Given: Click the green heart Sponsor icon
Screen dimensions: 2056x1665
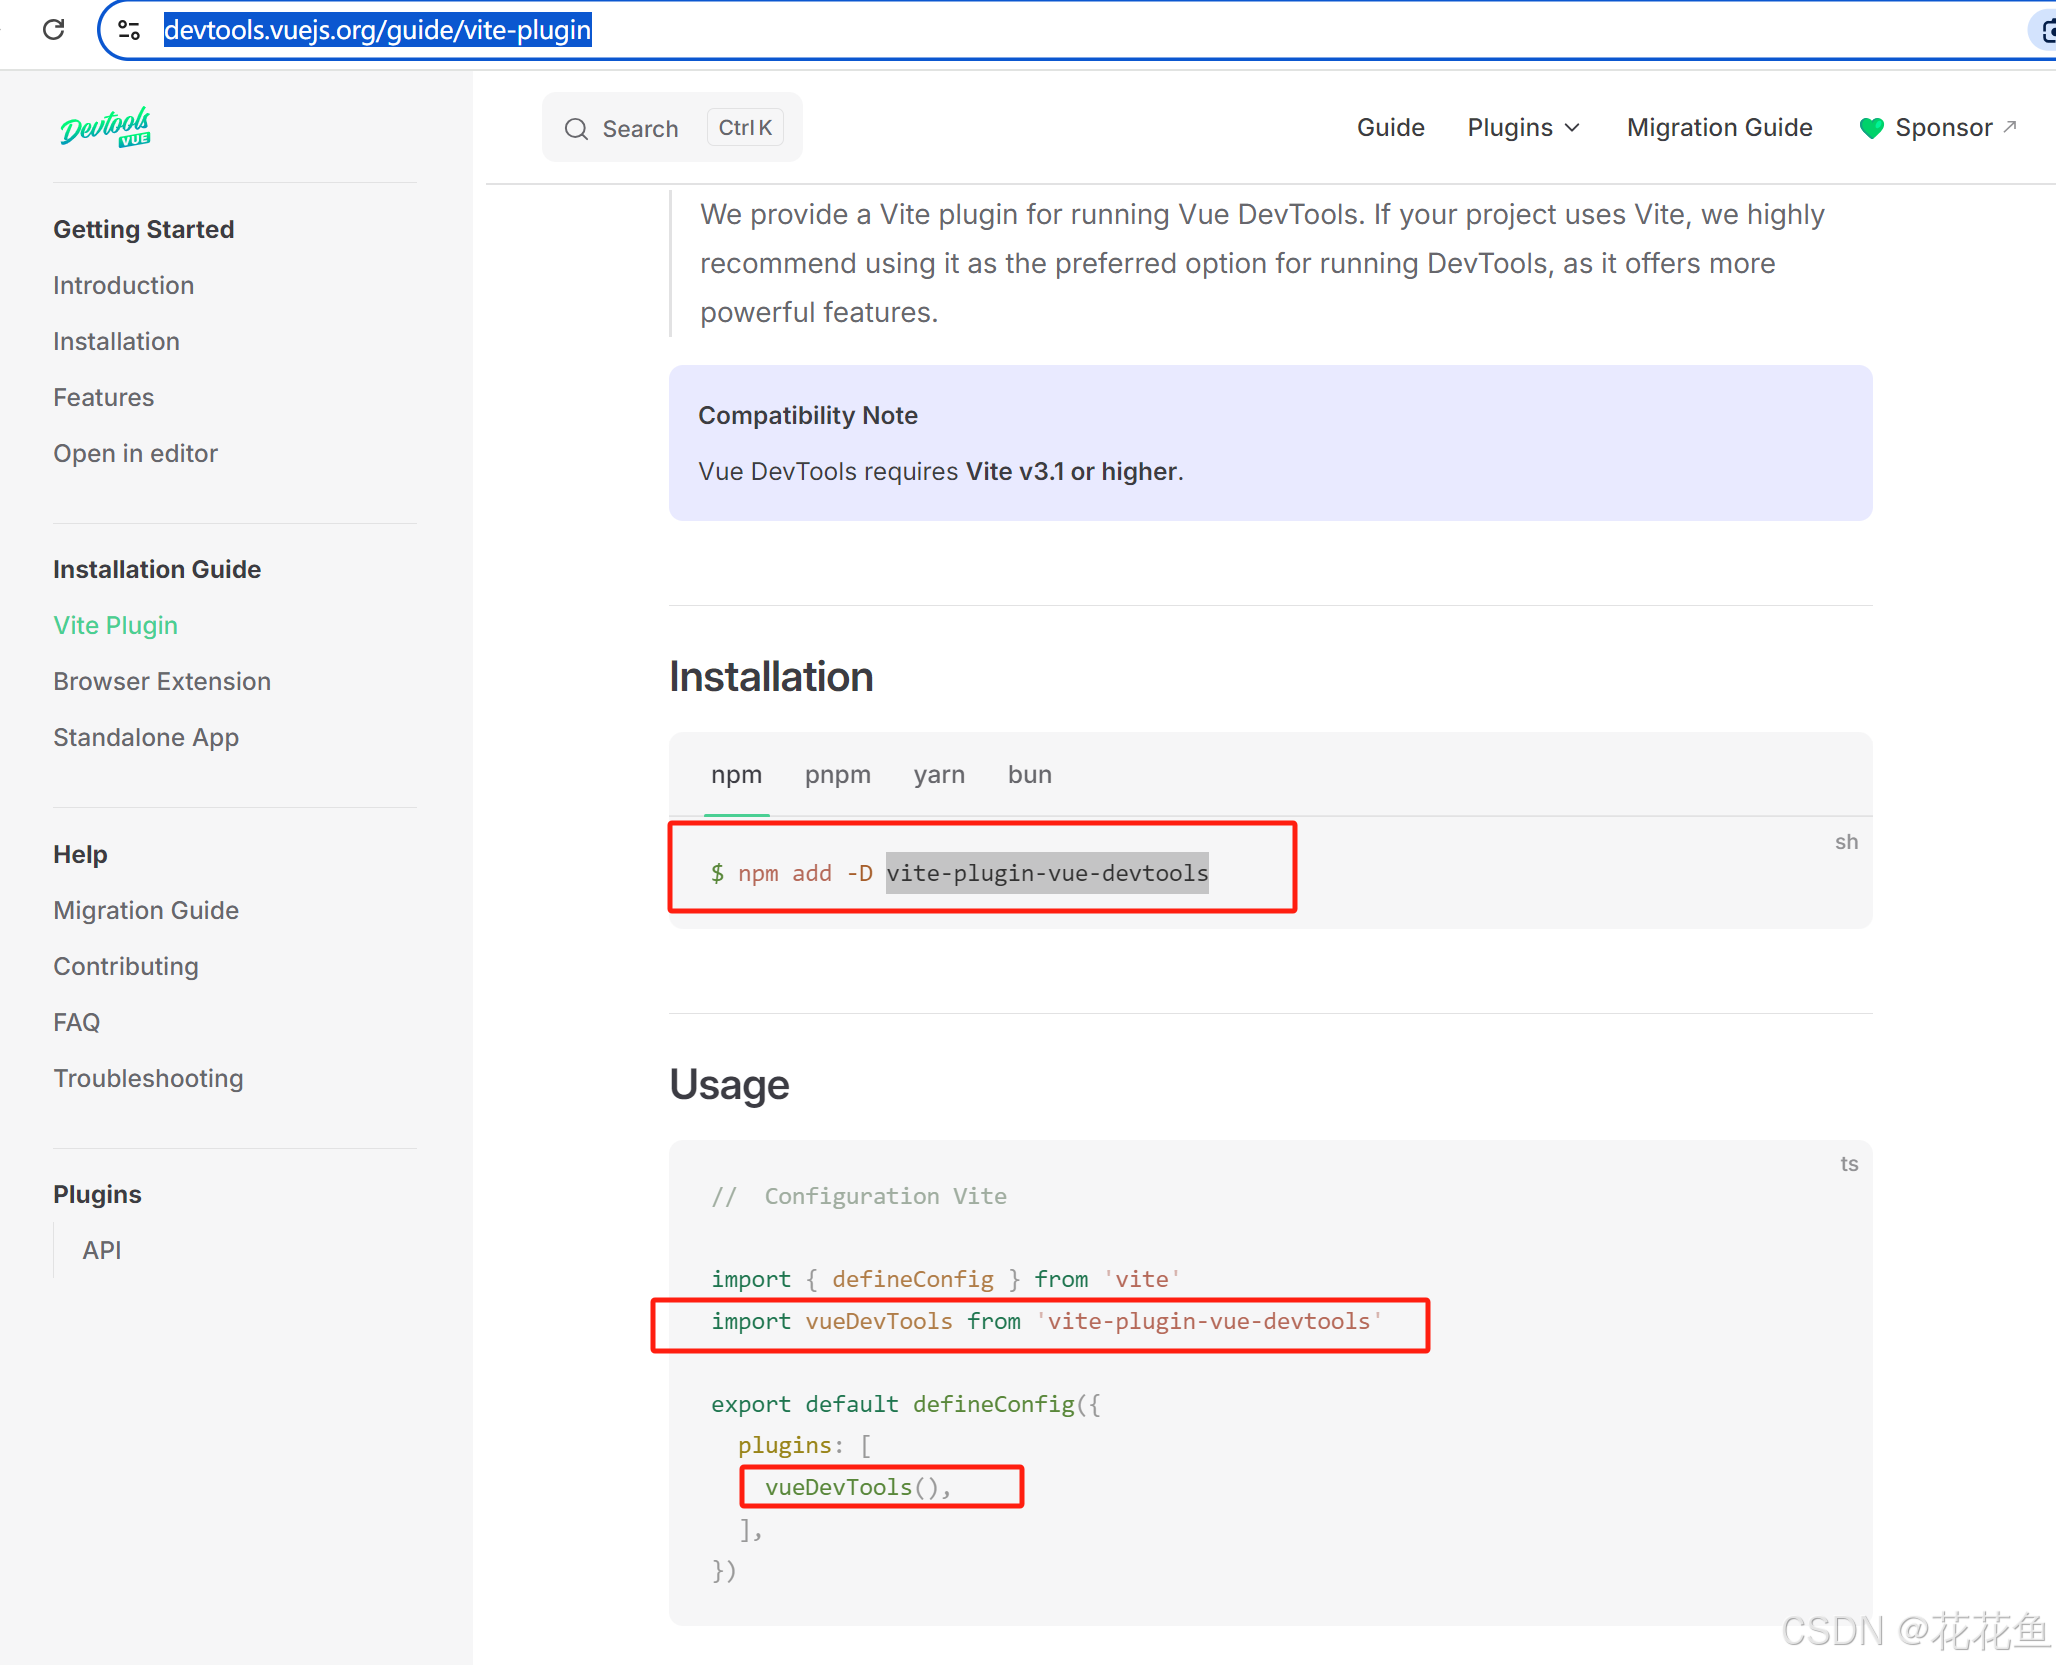Looking at the screenshot, I should [x=1871, y=128].
